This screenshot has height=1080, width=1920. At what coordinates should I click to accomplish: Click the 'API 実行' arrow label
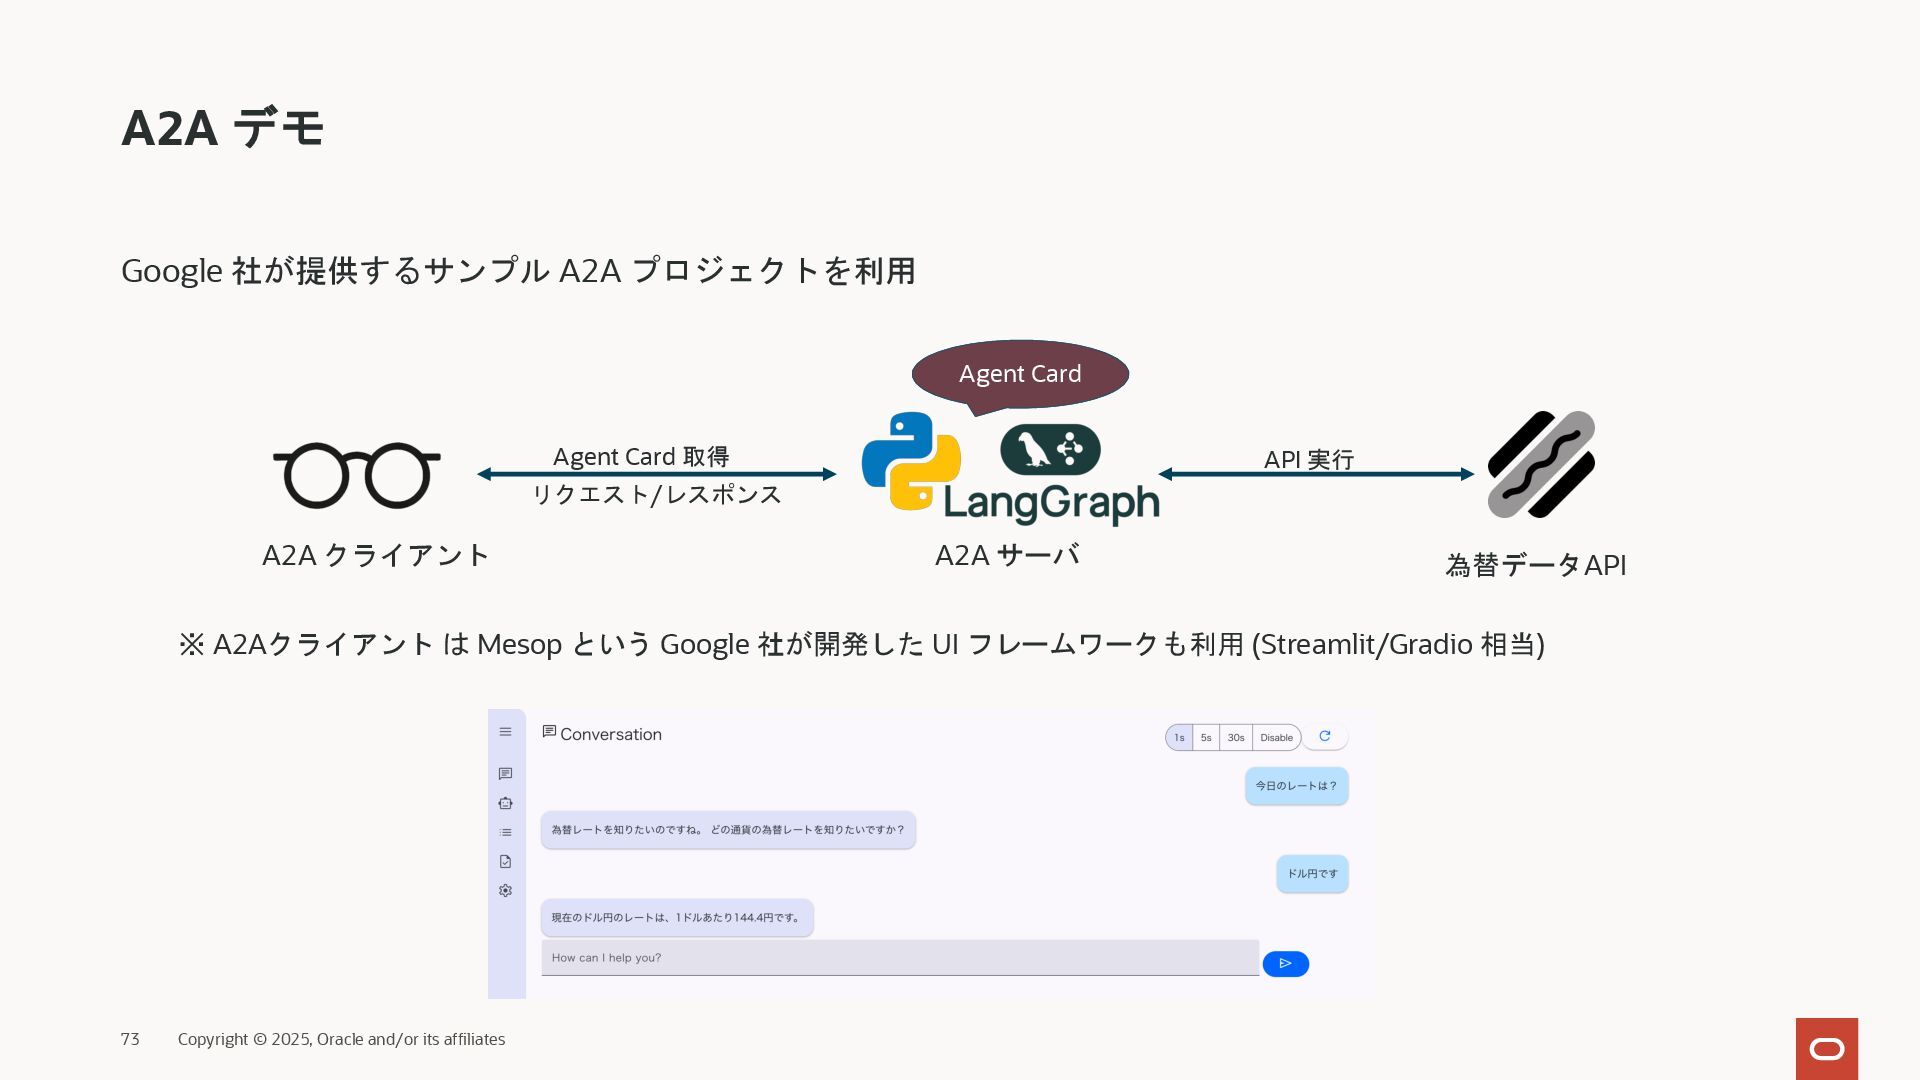pyautogui.click(x=1309, y=460)
